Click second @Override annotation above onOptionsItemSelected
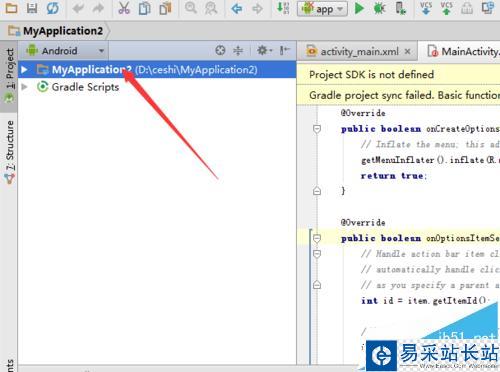 [363, 222]
